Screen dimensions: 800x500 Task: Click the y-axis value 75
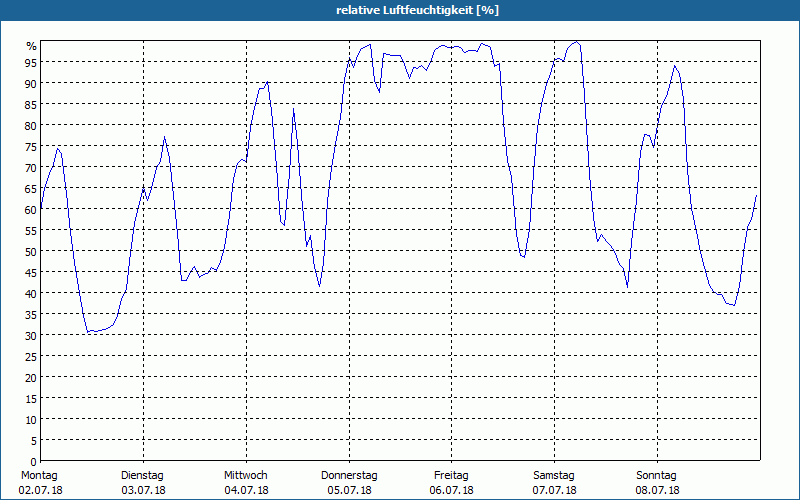(31, 147)
